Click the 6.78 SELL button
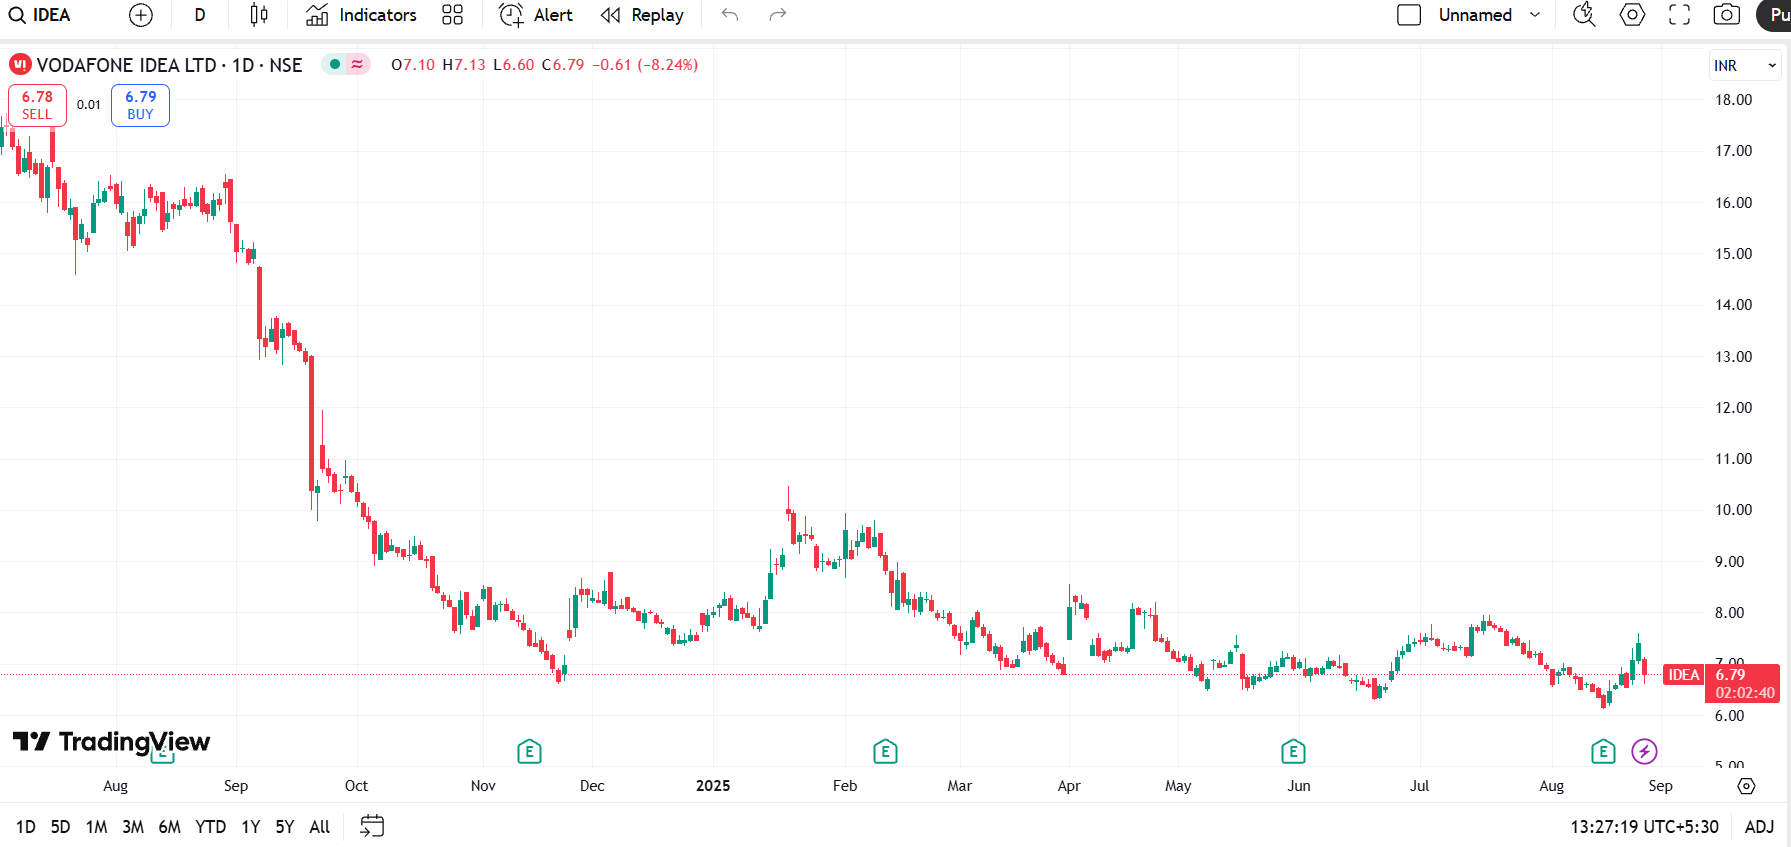 tap(37, 105)
